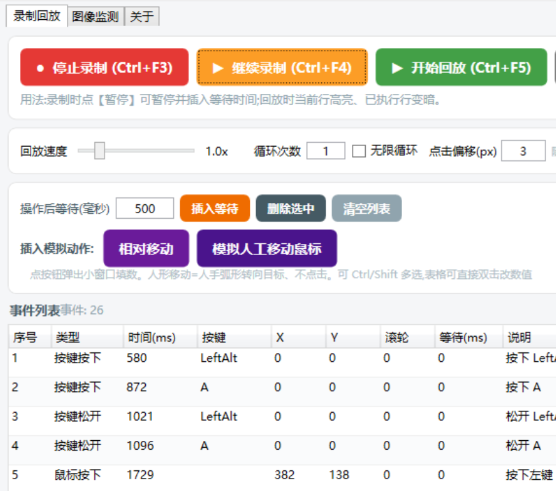
Task: Click the purple 相对移动 button
Action: [x=146, y=249]
